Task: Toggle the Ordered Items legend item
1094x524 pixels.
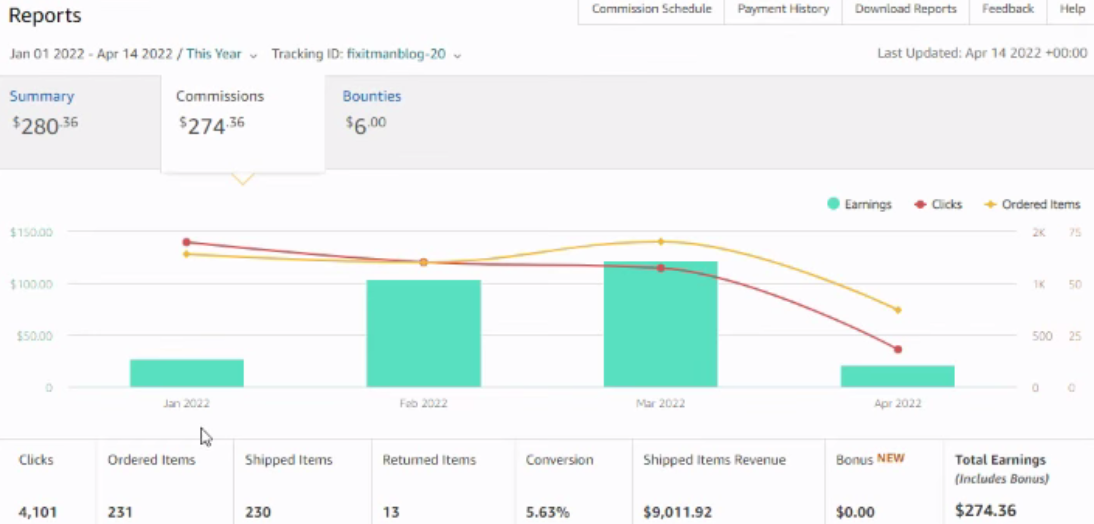Action: click(1032, 204)
